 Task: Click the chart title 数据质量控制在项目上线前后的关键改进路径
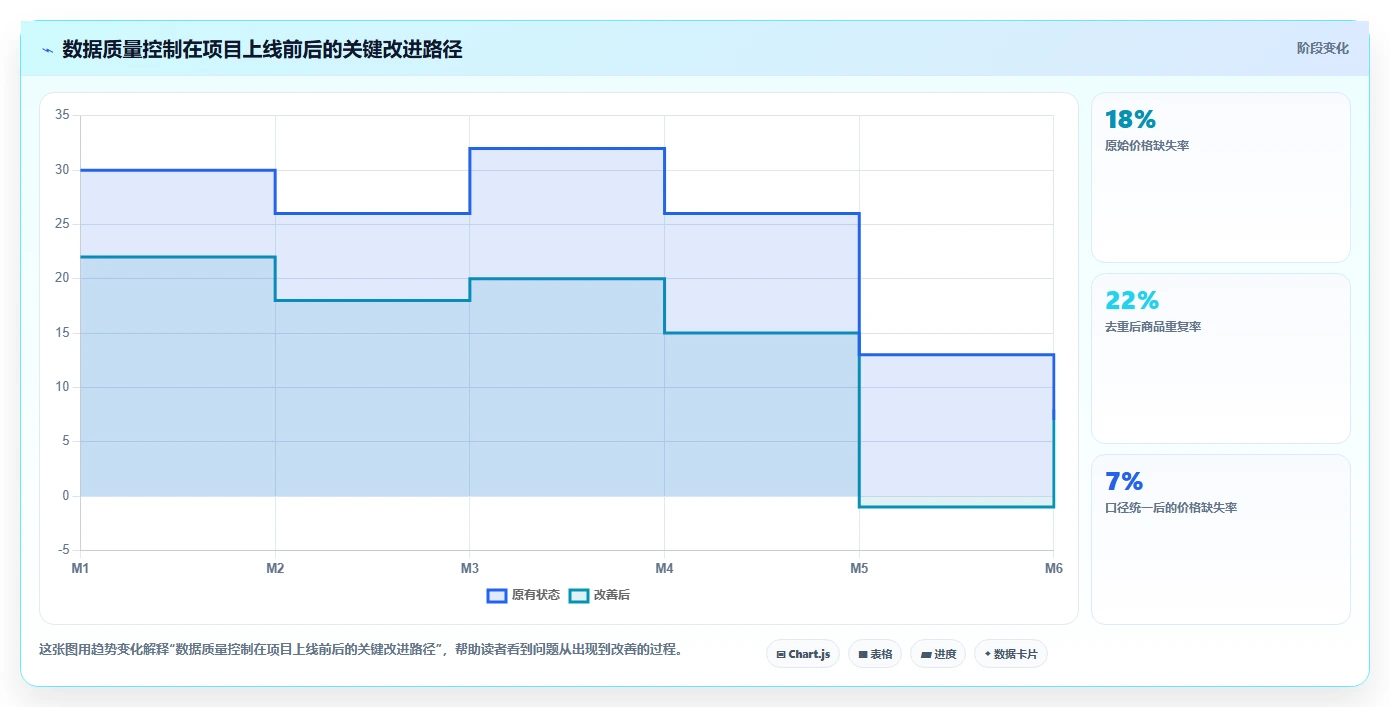point(262,49)
